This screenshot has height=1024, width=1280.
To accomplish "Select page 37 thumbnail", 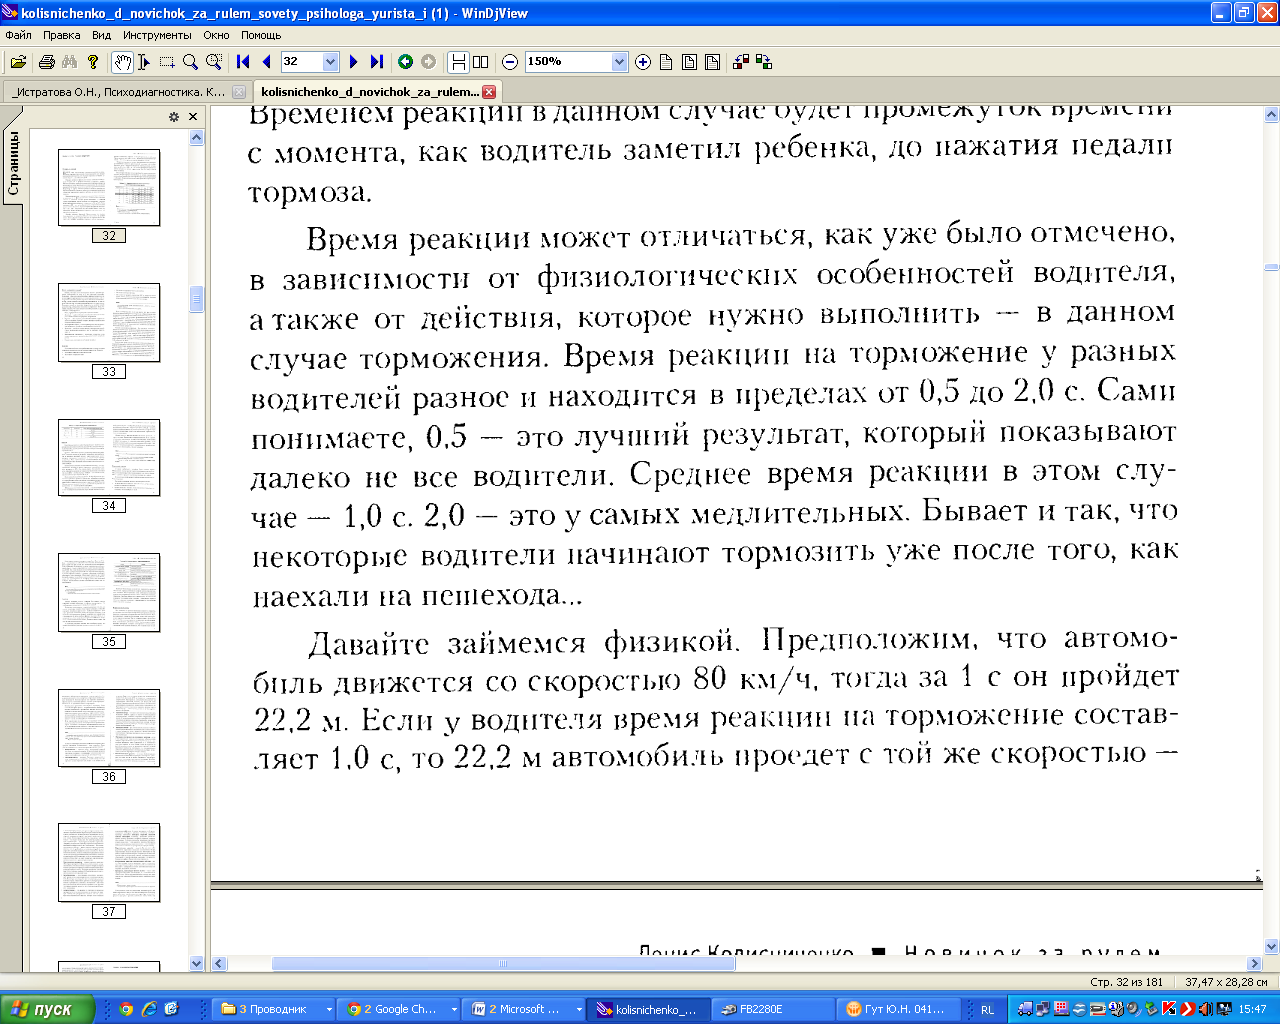I will pyautogui.click(x=109, y=863).
